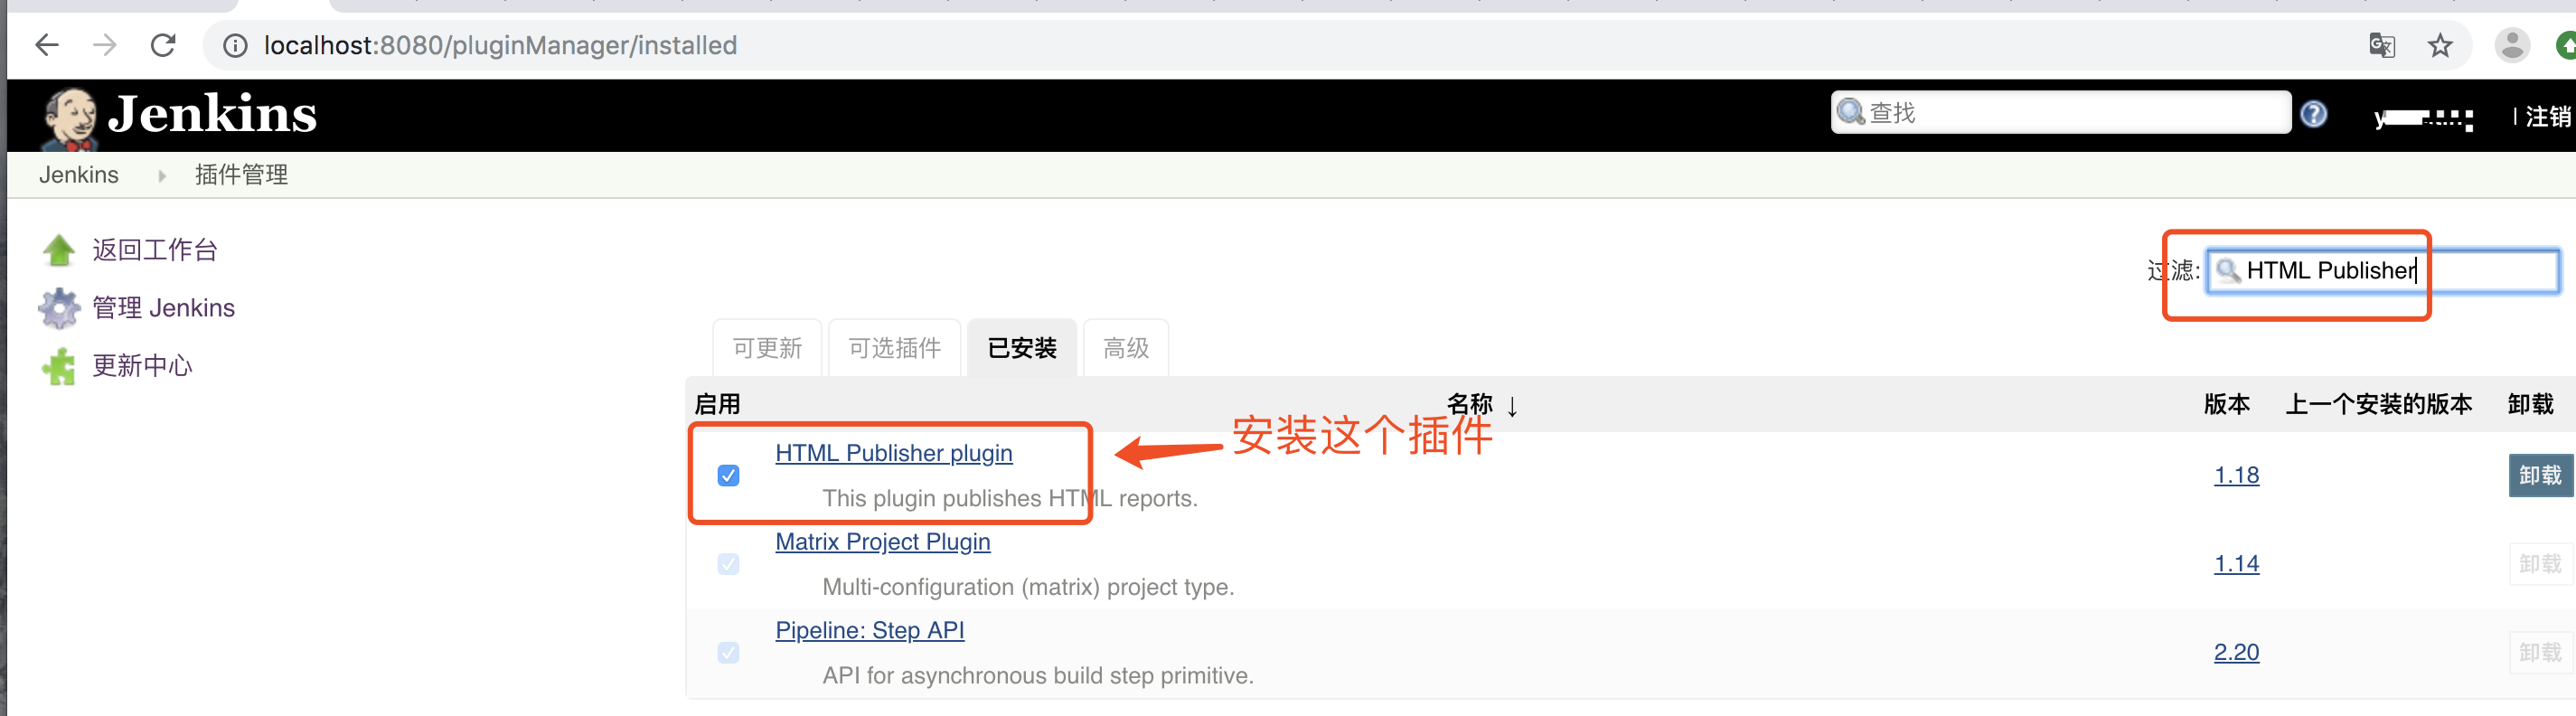Reload the page with the refresh icon

click(163, 45)
